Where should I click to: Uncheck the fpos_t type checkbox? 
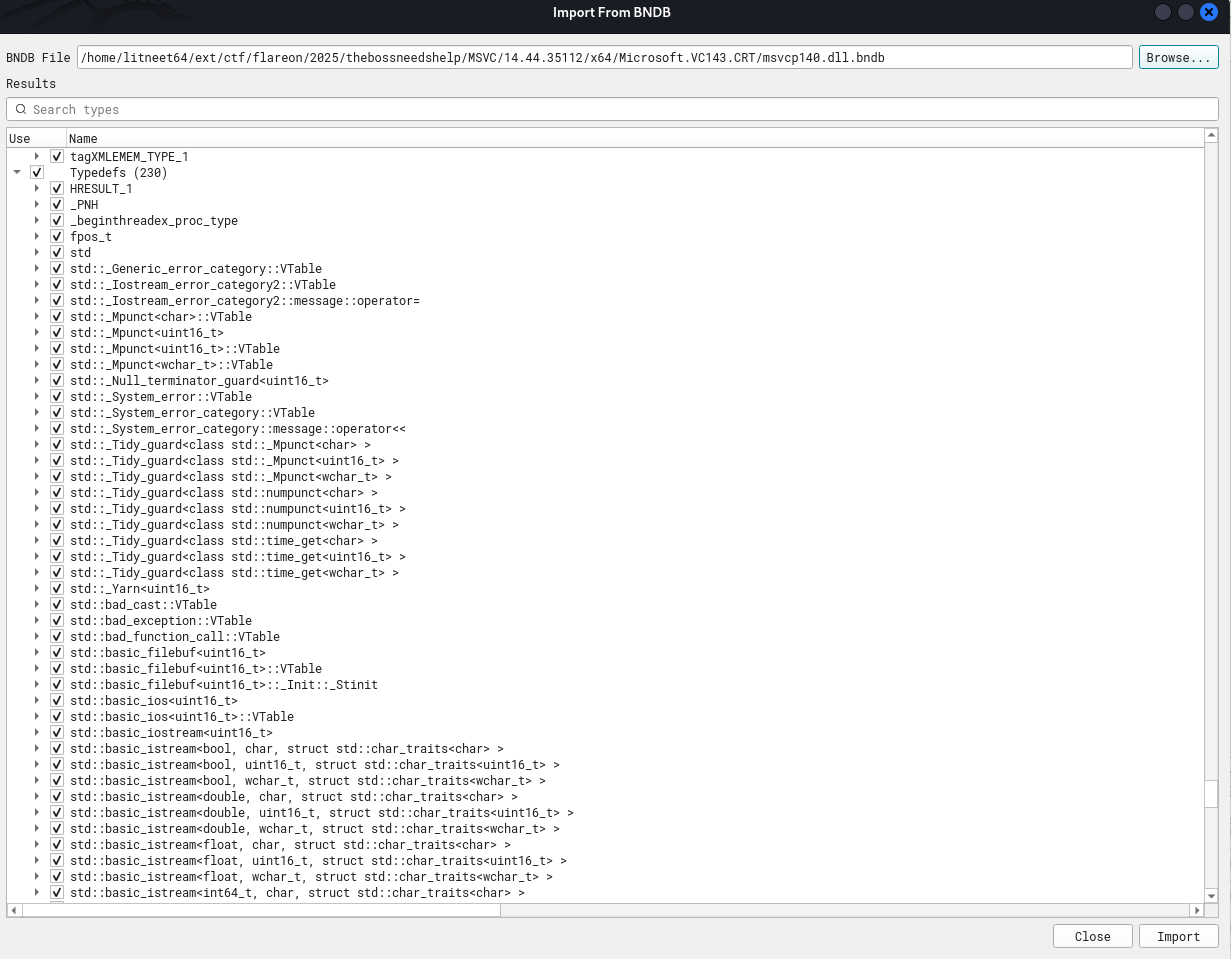pos(57,237)
